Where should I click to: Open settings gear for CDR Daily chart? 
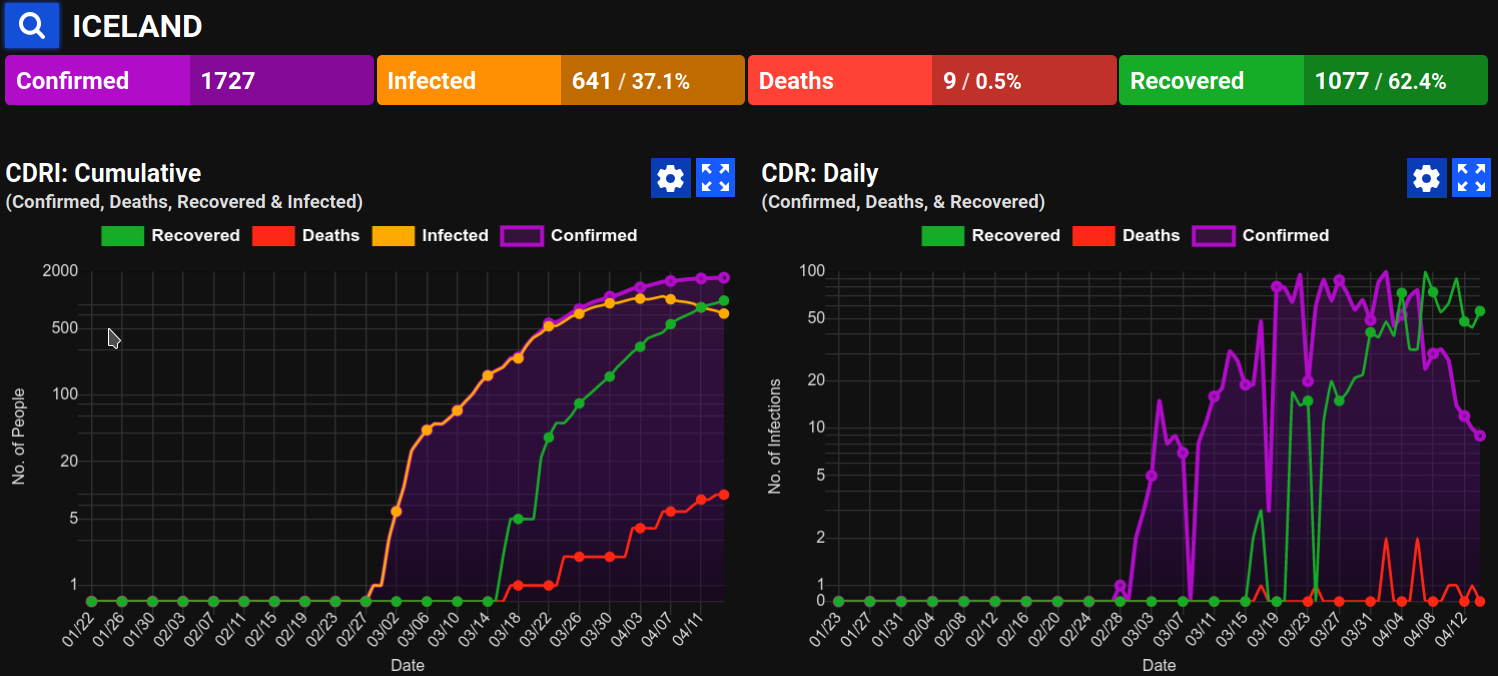pyautogui.click(x=1426, y=178)
